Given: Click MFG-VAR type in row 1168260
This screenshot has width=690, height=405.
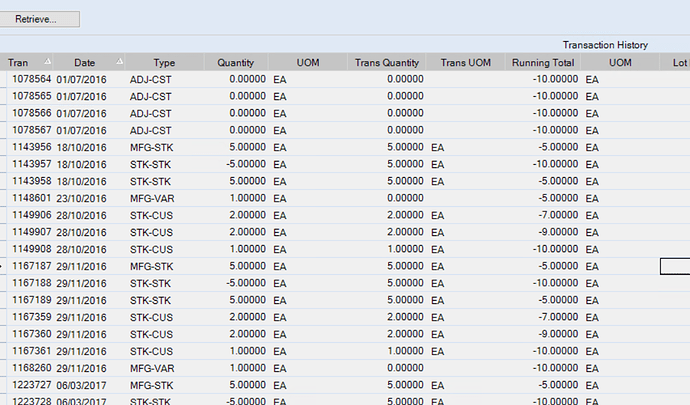Looking at the screenshot, I should (x=152, y=368).
